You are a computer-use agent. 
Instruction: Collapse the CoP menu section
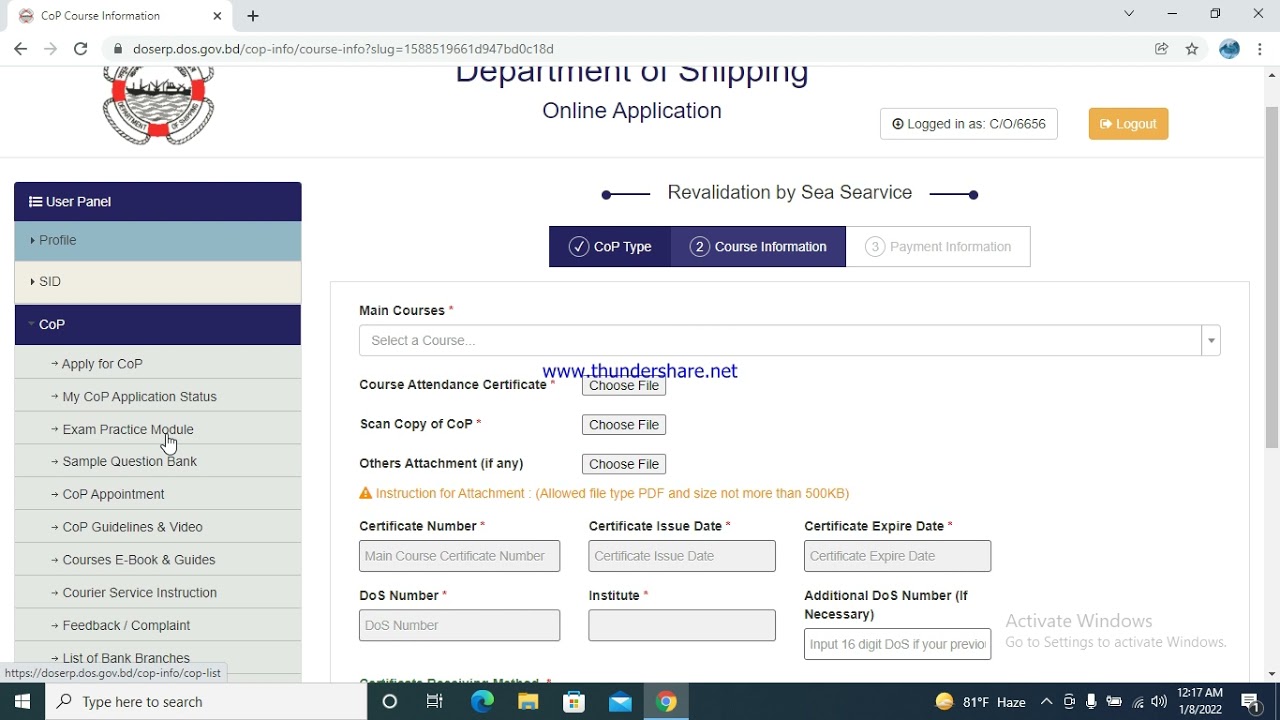(158, 325)
